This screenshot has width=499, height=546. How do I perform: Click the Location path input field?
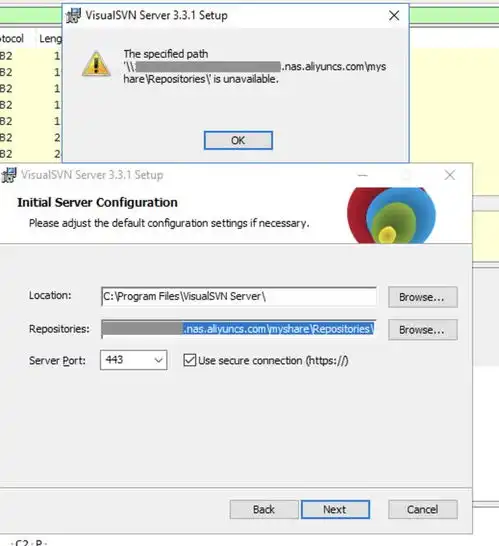[x=239, y=296]
